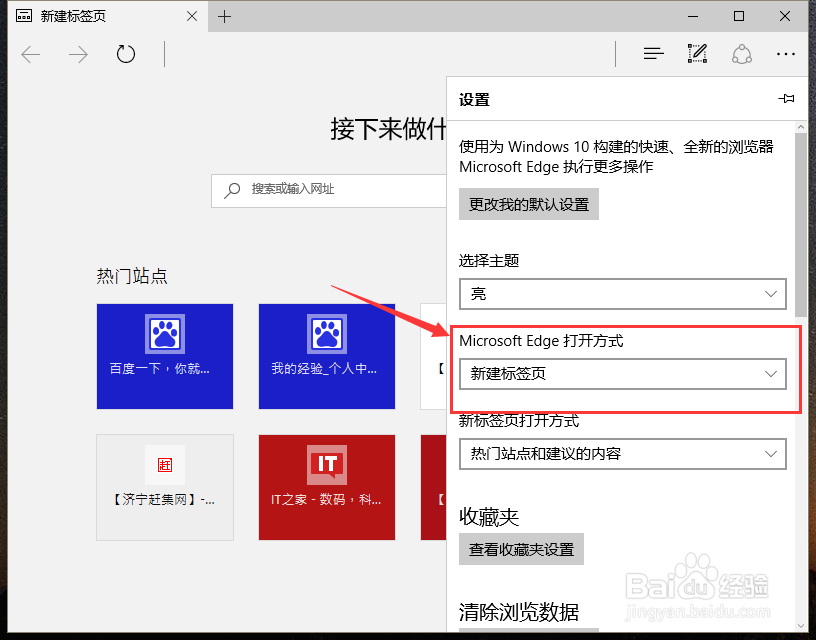Click the settings pane scrollbar thumb
Screen dimensions: 816x640
point(800,225)
